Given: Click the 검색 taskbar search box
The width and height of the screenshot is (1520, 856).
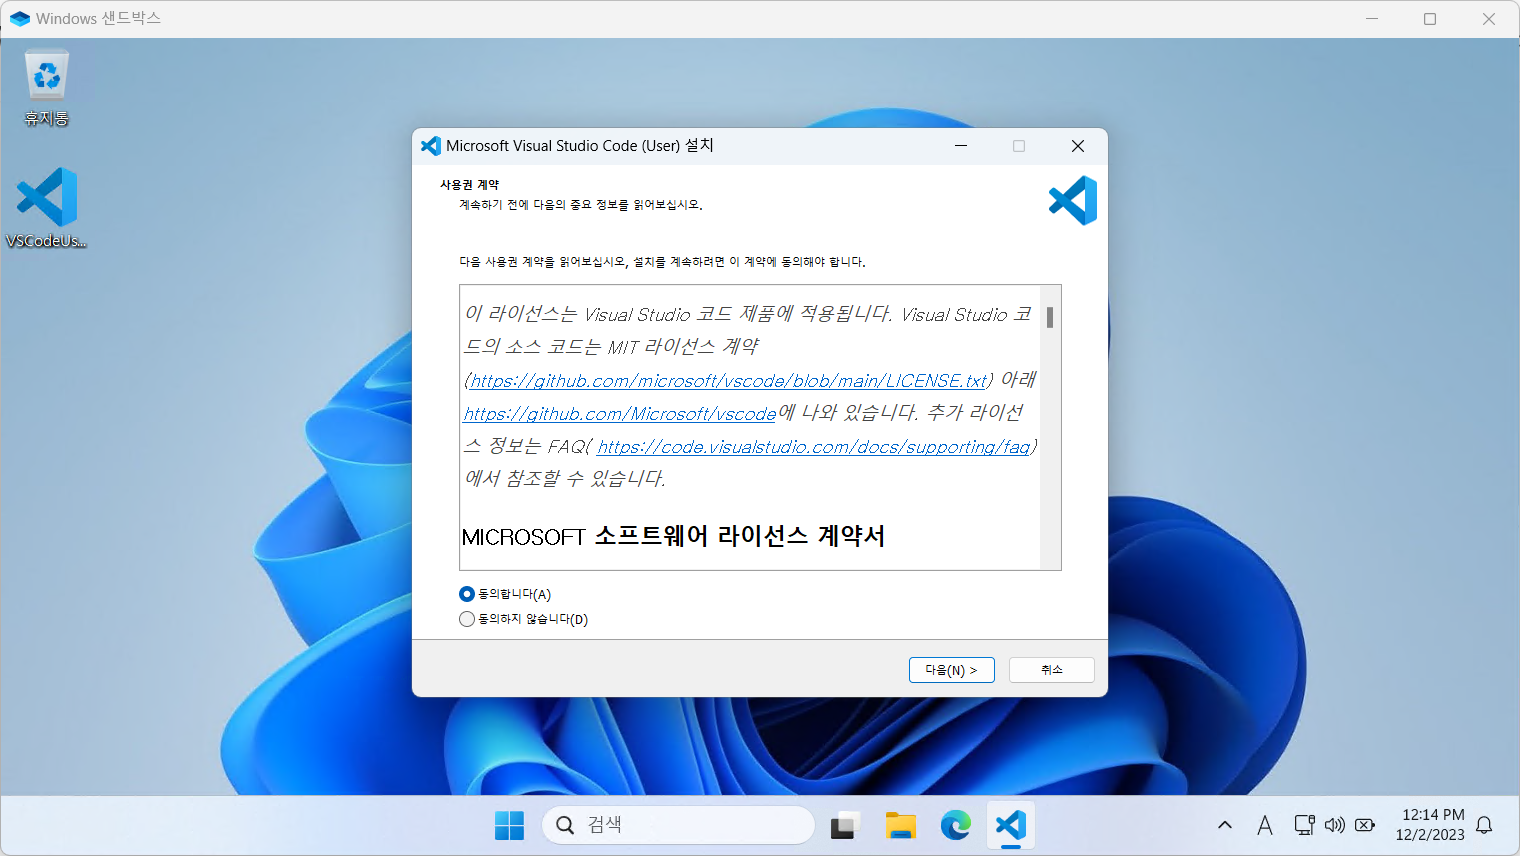Looking at the screenshot, I should click(x=678, y=825).
